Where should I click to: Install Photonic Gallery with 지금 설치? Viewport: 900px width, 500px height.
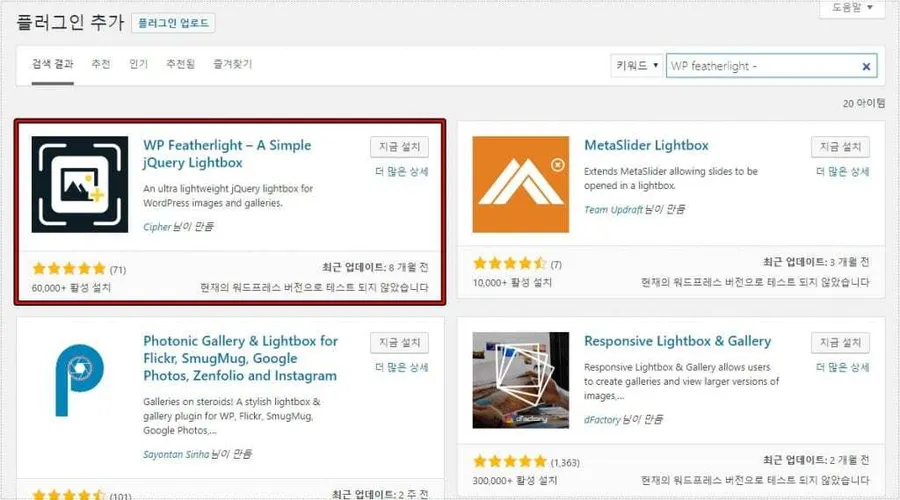pos(399,343)
